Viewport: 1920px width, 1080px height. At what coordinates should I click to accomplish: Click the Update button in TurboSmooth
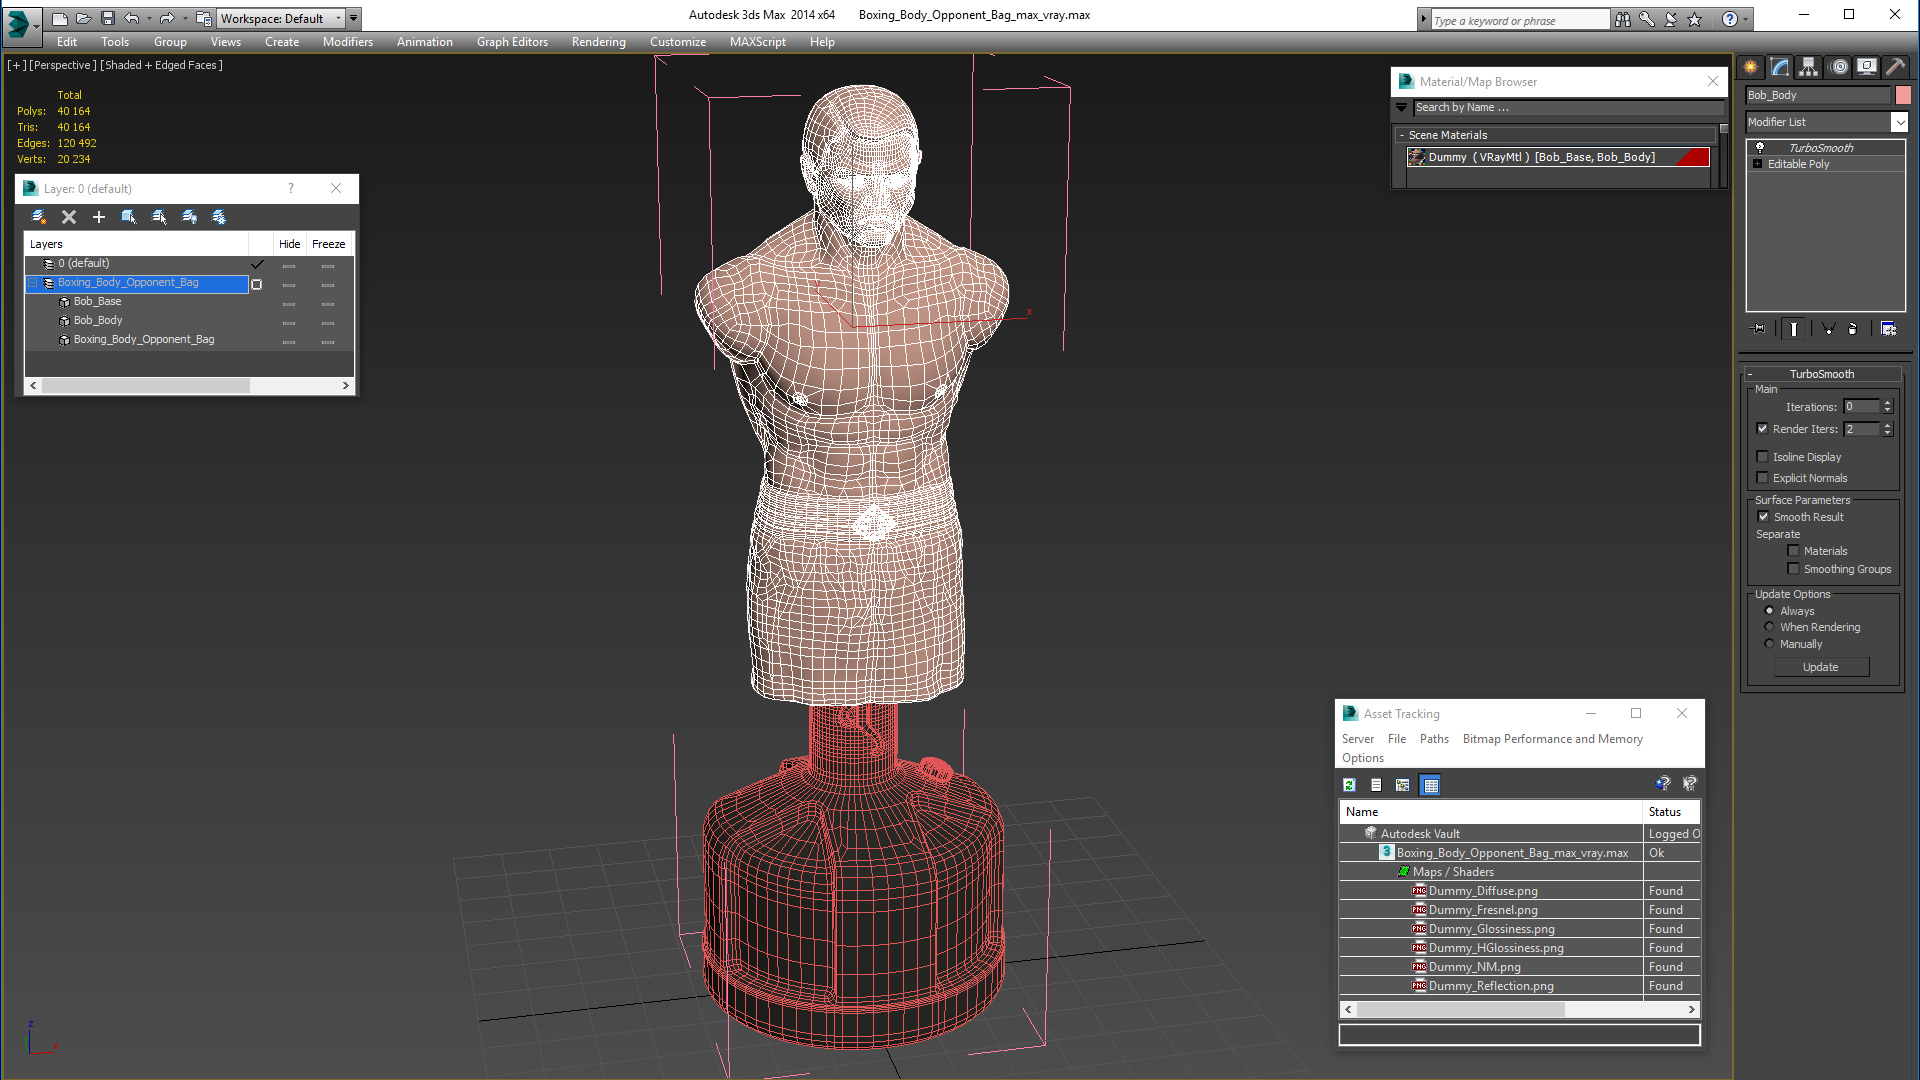click(1821, 667)
